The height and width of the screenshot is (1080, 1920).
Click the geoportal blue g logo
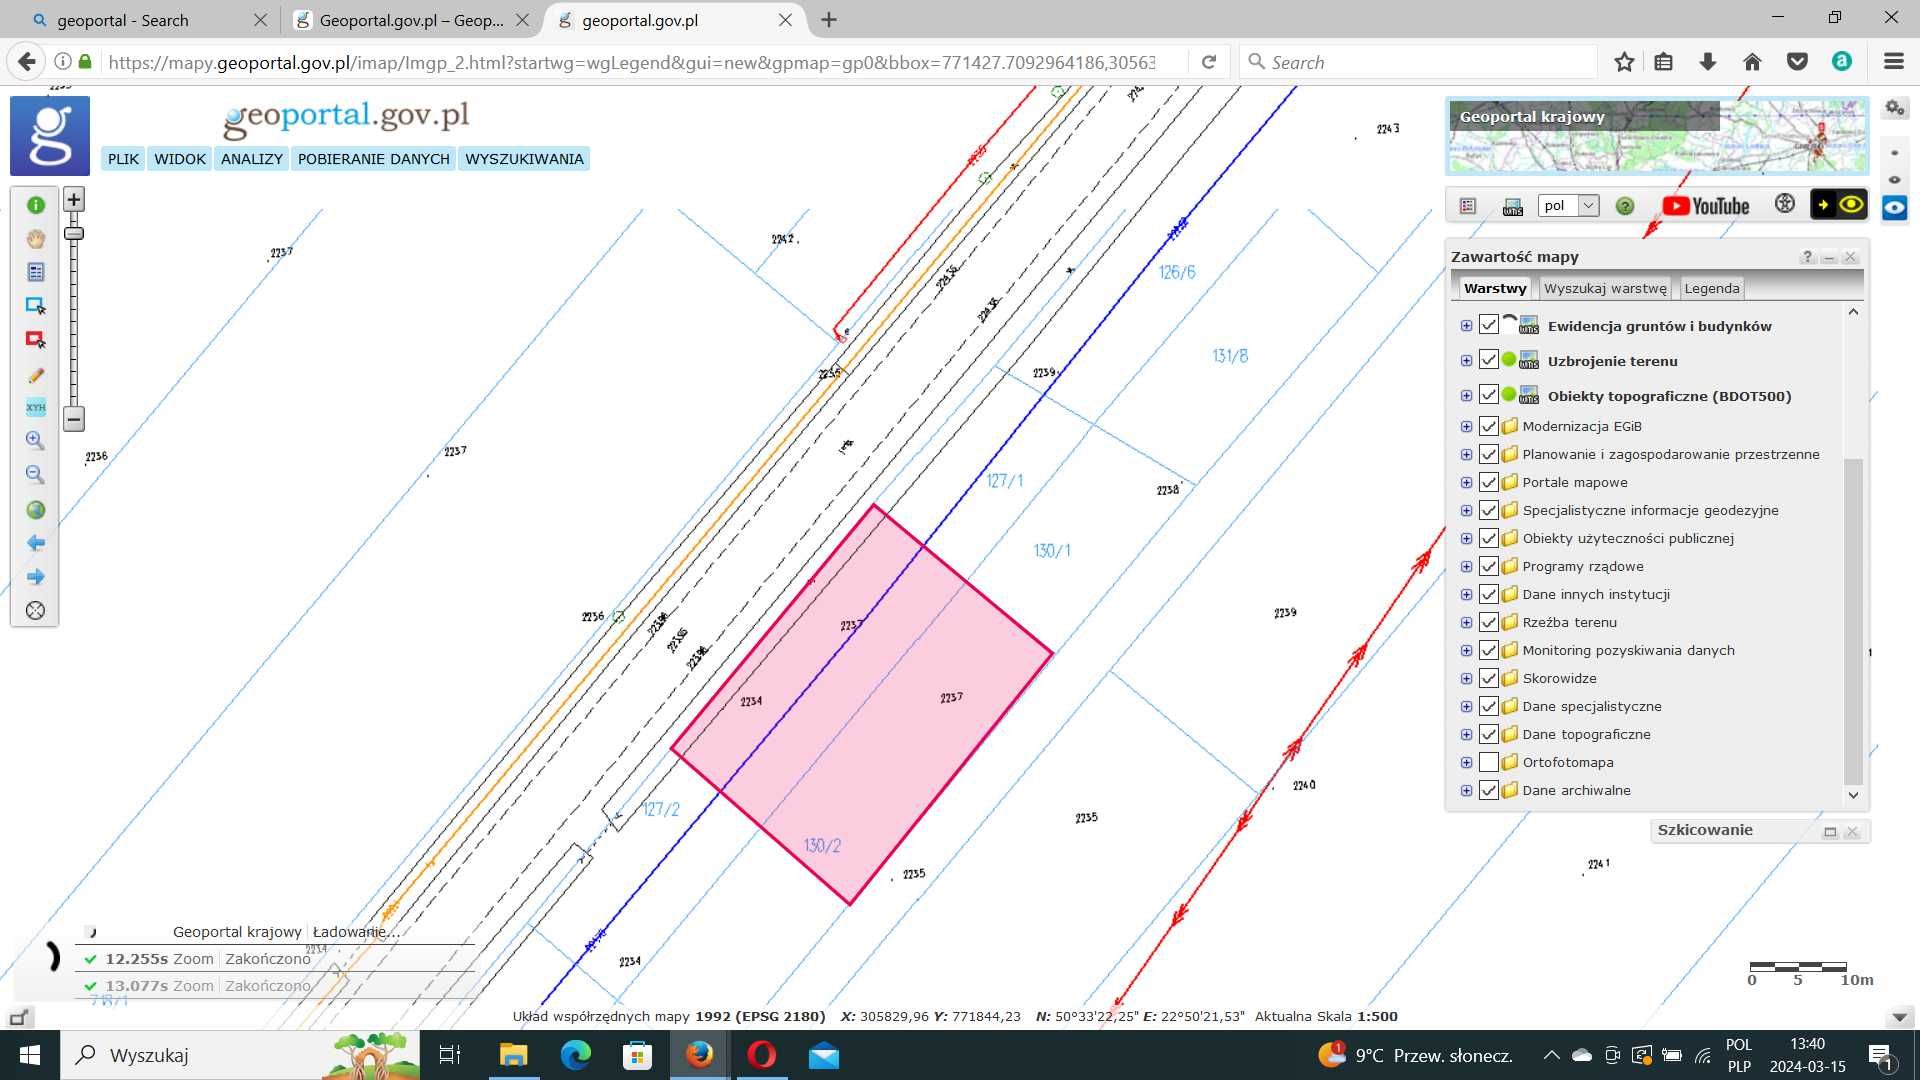pos(50,136)
